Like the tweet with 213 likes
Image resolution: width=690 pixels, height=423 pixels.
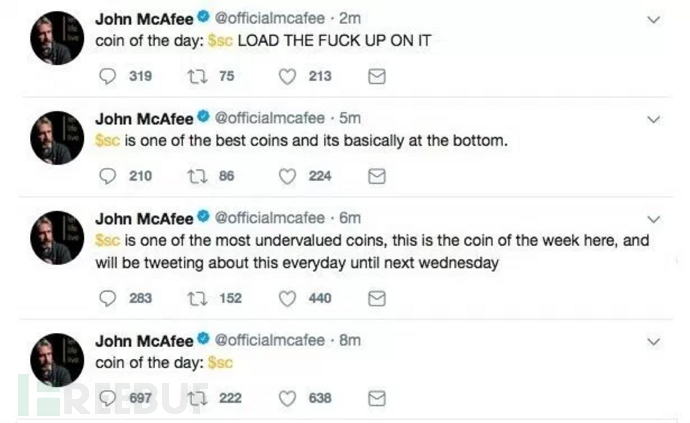(x=288, y=76)
